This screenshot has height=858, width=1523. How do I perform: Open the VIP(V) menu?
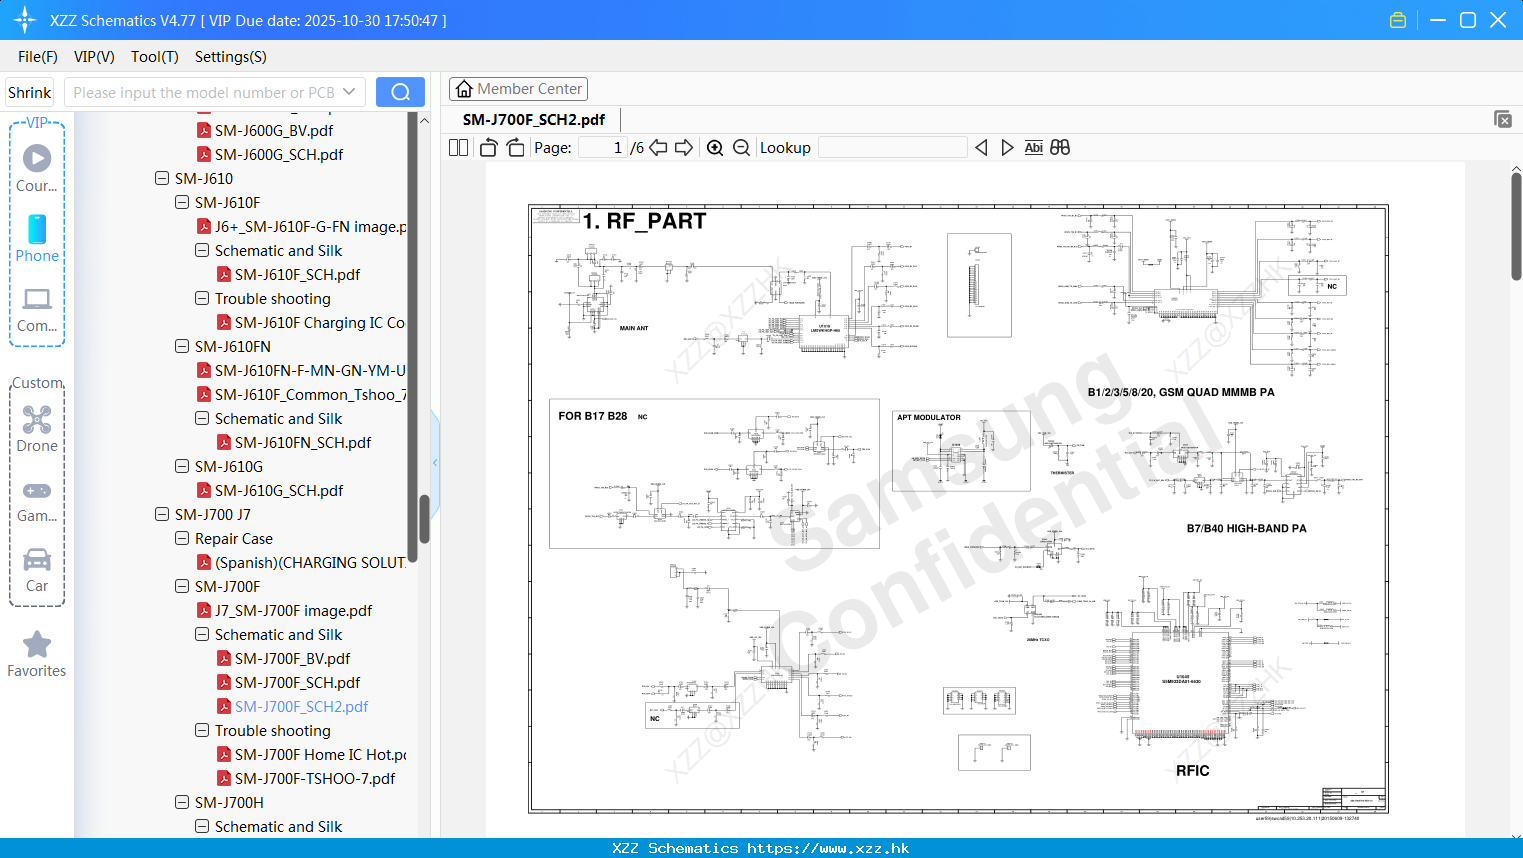click(94, 57)
